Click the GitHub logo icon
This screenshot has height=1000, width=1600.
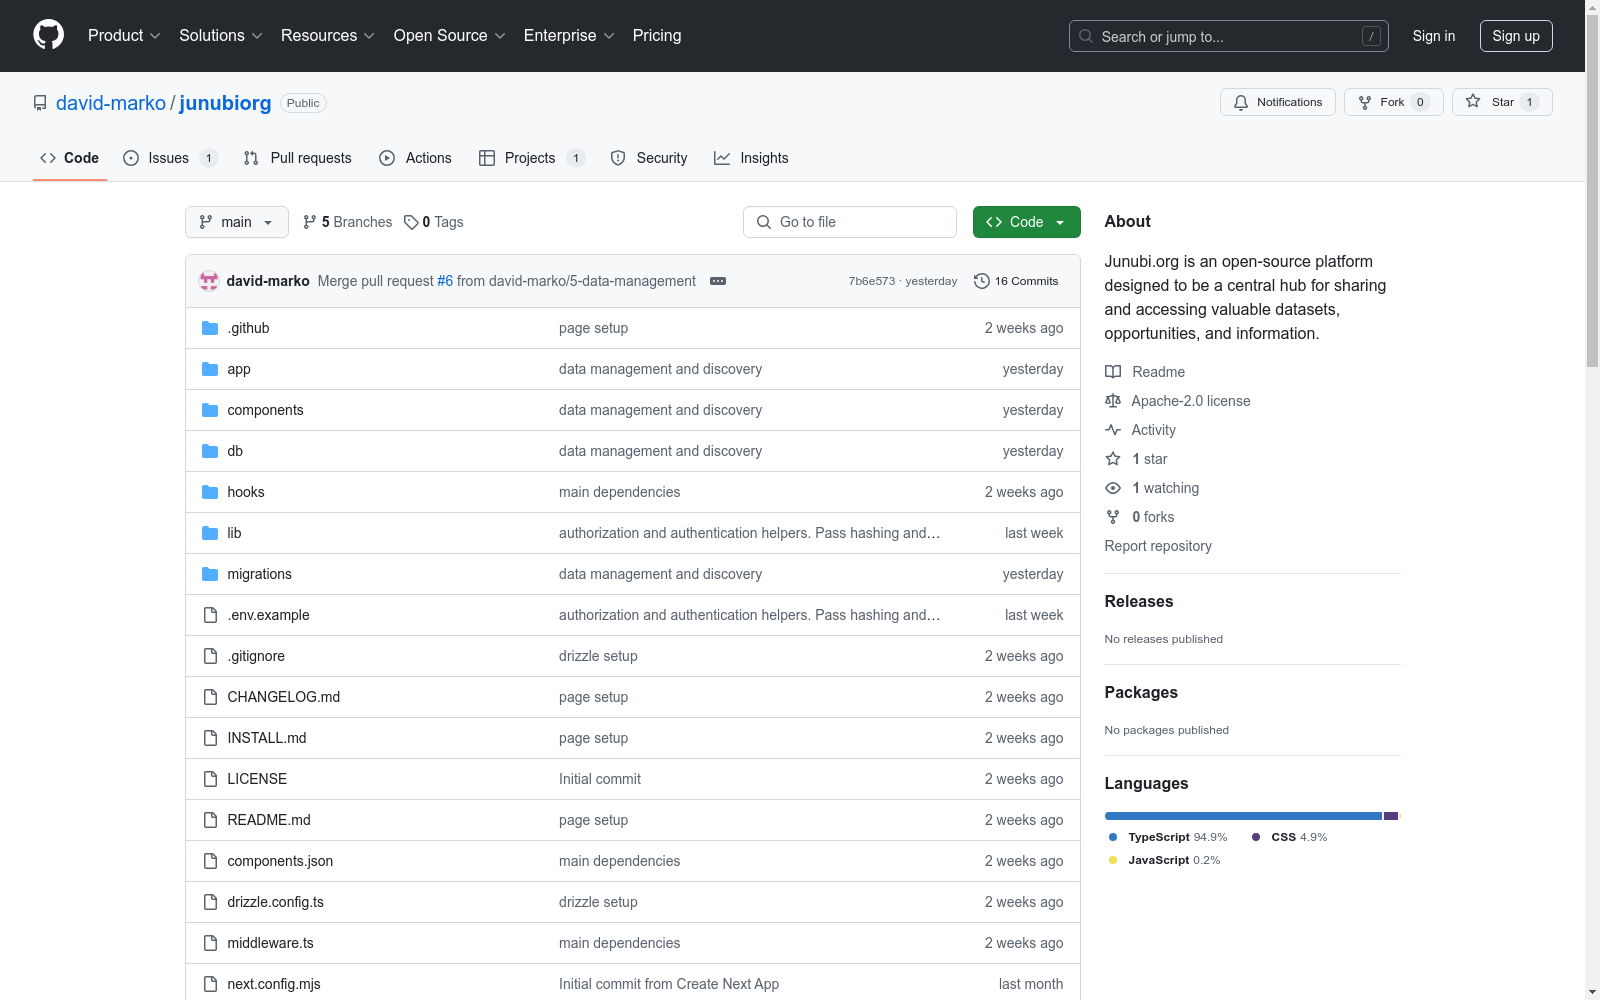click(48, 35)
